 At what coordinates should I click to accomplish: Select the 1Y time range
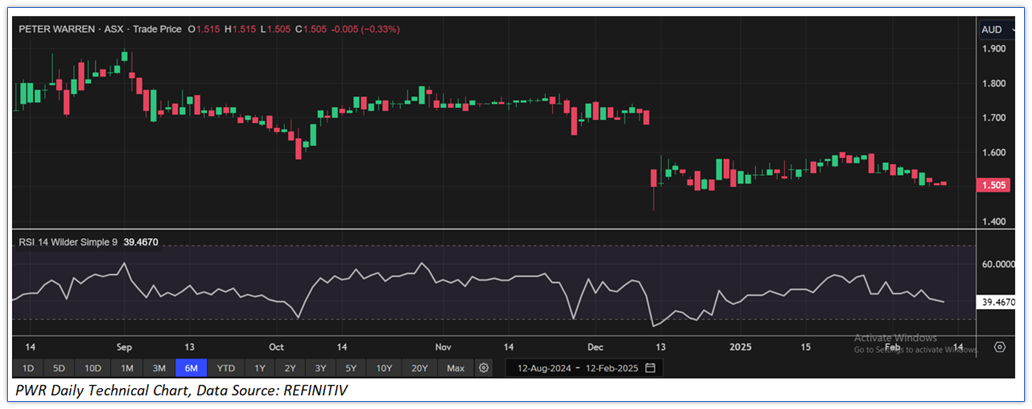(x=260, y=368)
